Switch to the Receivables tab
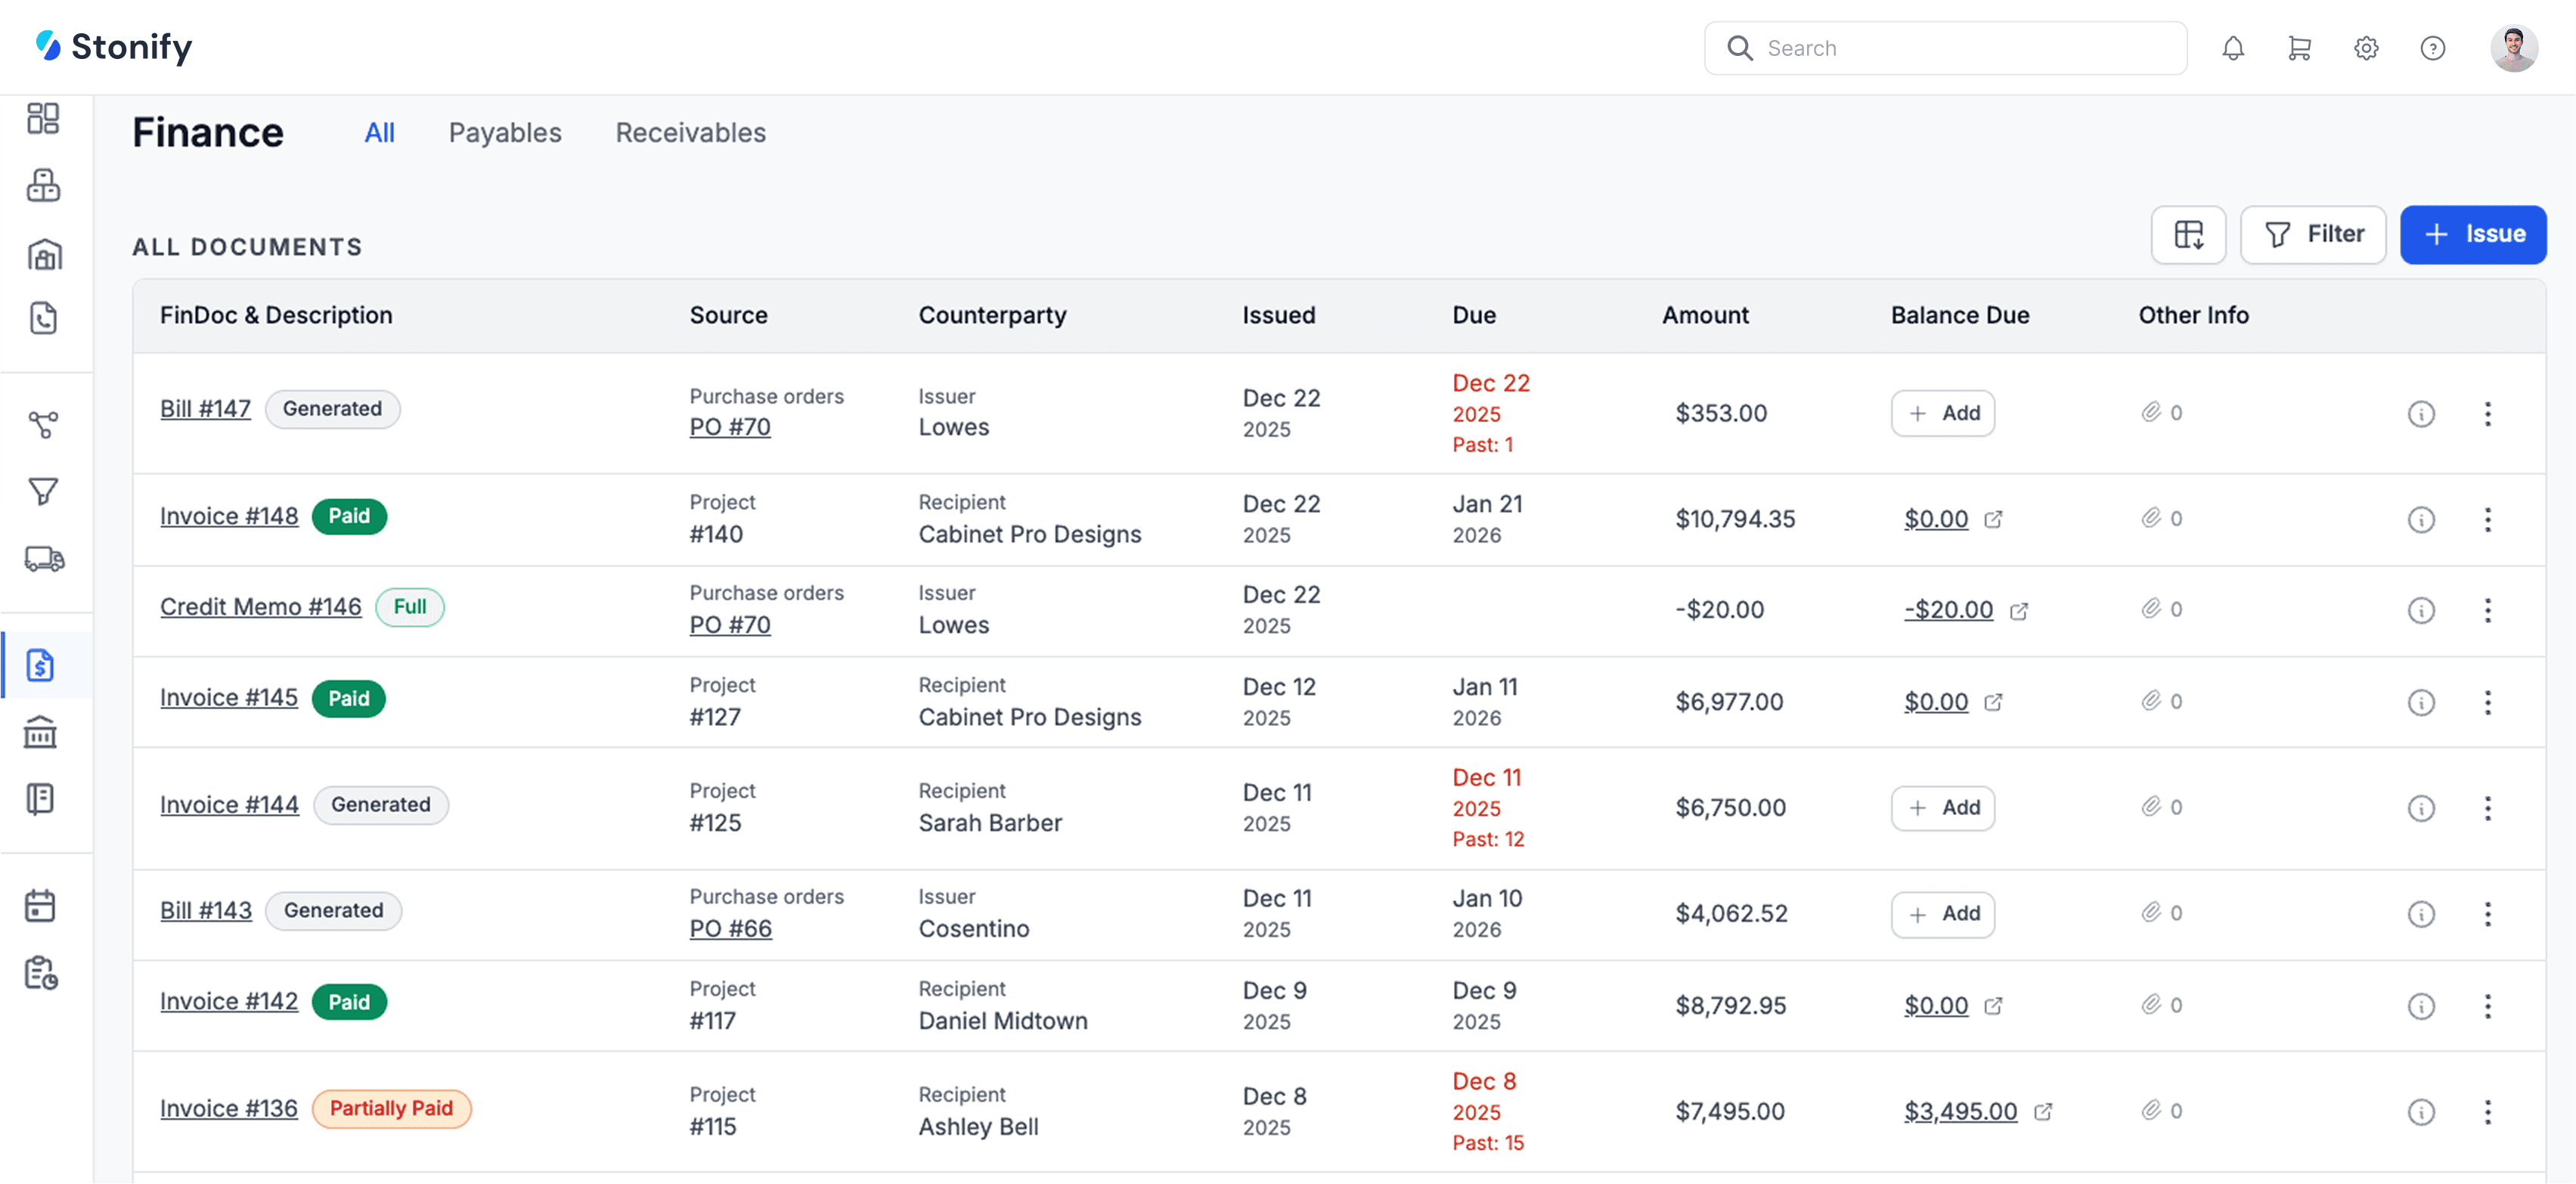Screen dimensions: 2576x1184 (690, 133)
